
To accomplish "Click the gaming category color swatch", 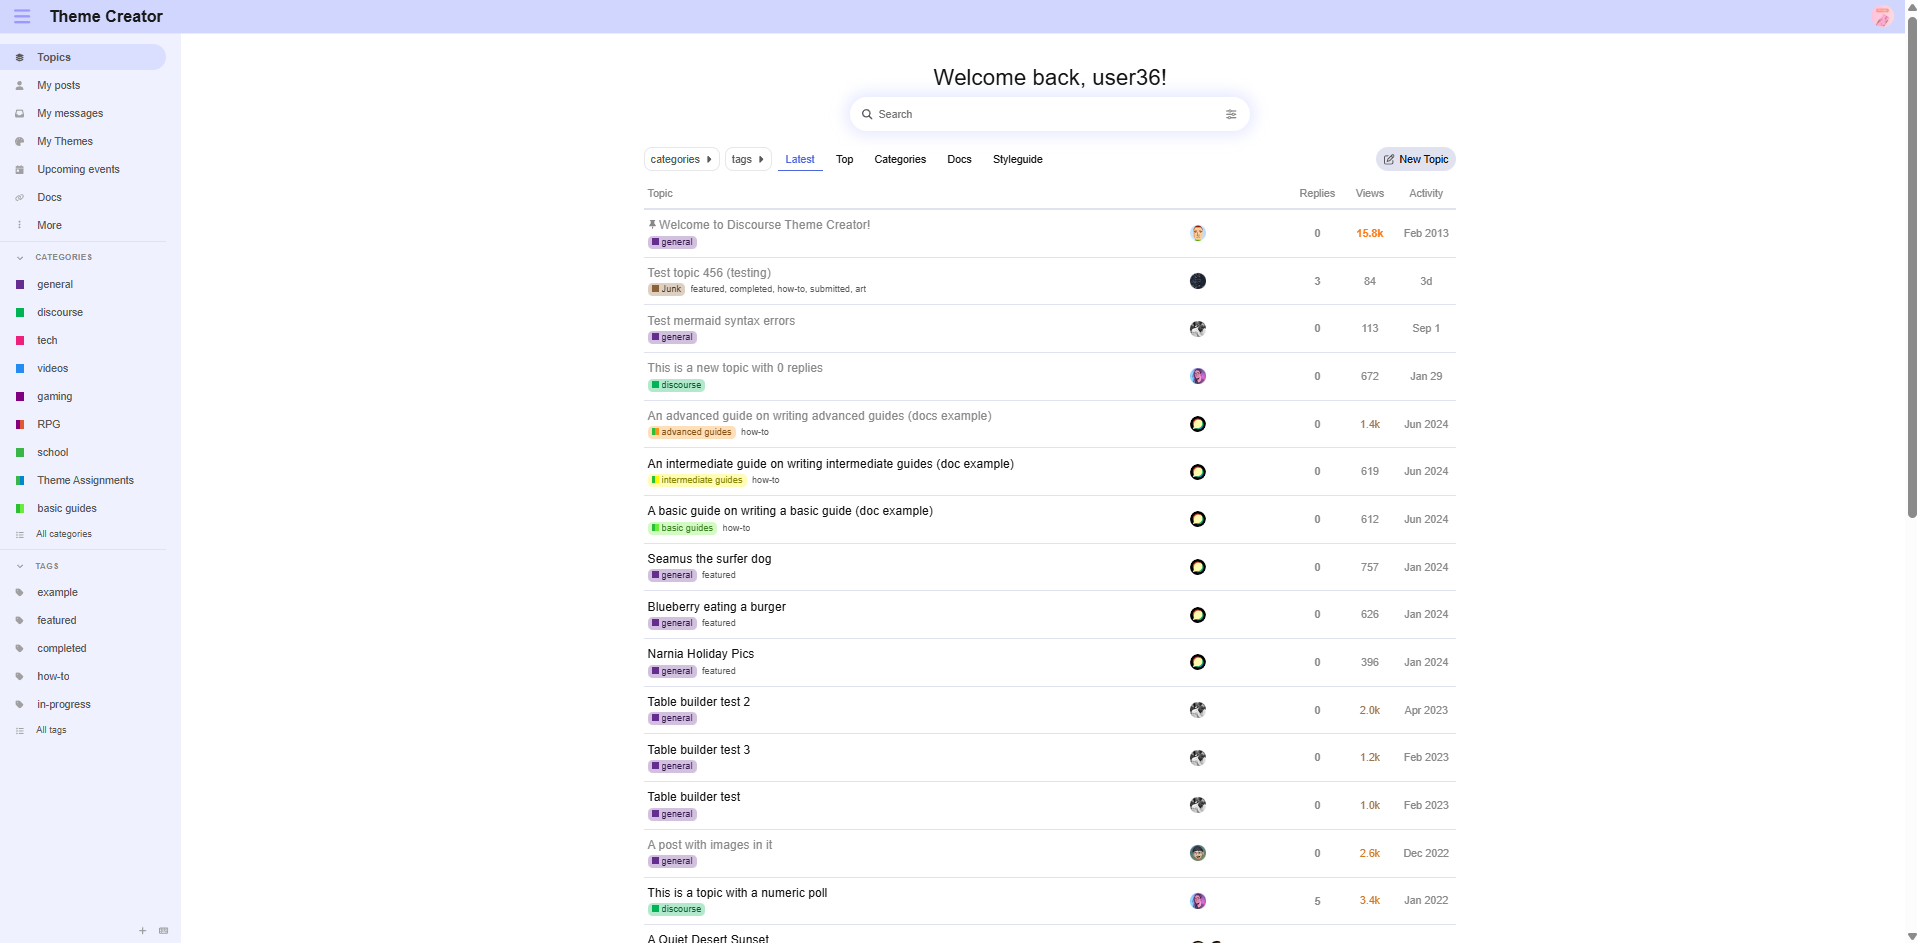I will [20, 397].
